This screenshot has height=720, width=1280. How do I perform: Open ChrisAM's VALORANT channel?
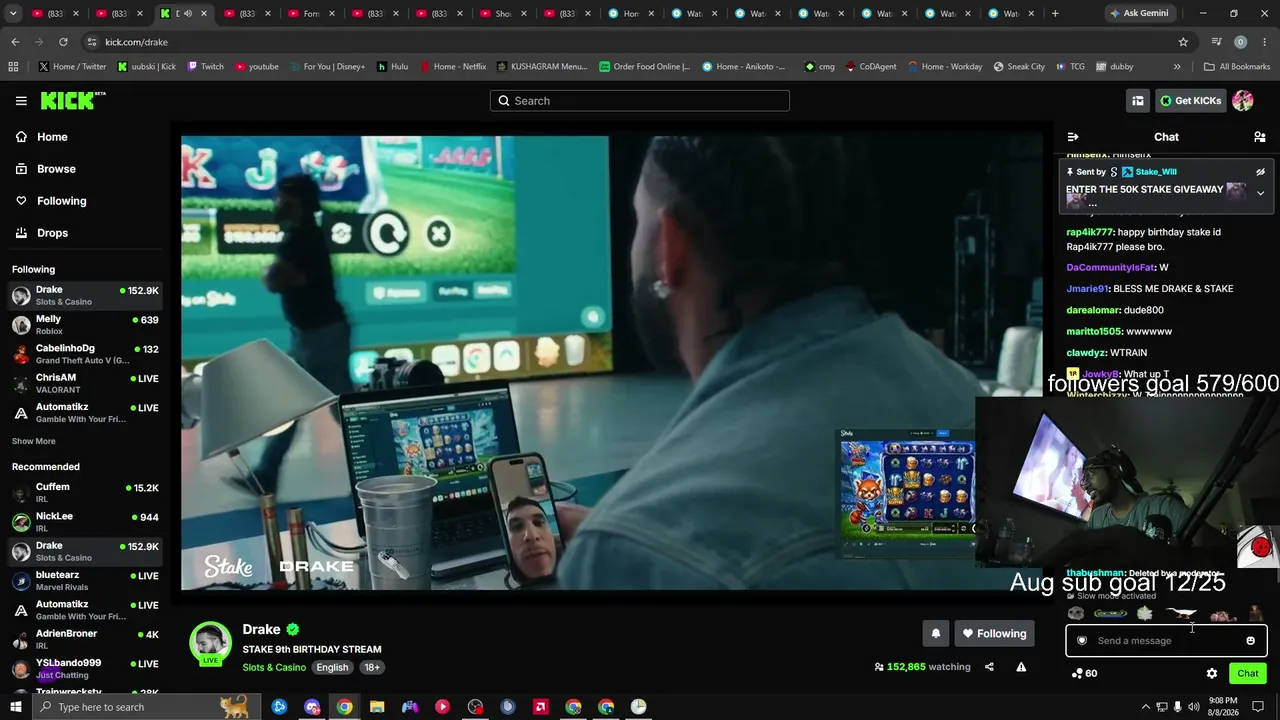coord(85,383)
